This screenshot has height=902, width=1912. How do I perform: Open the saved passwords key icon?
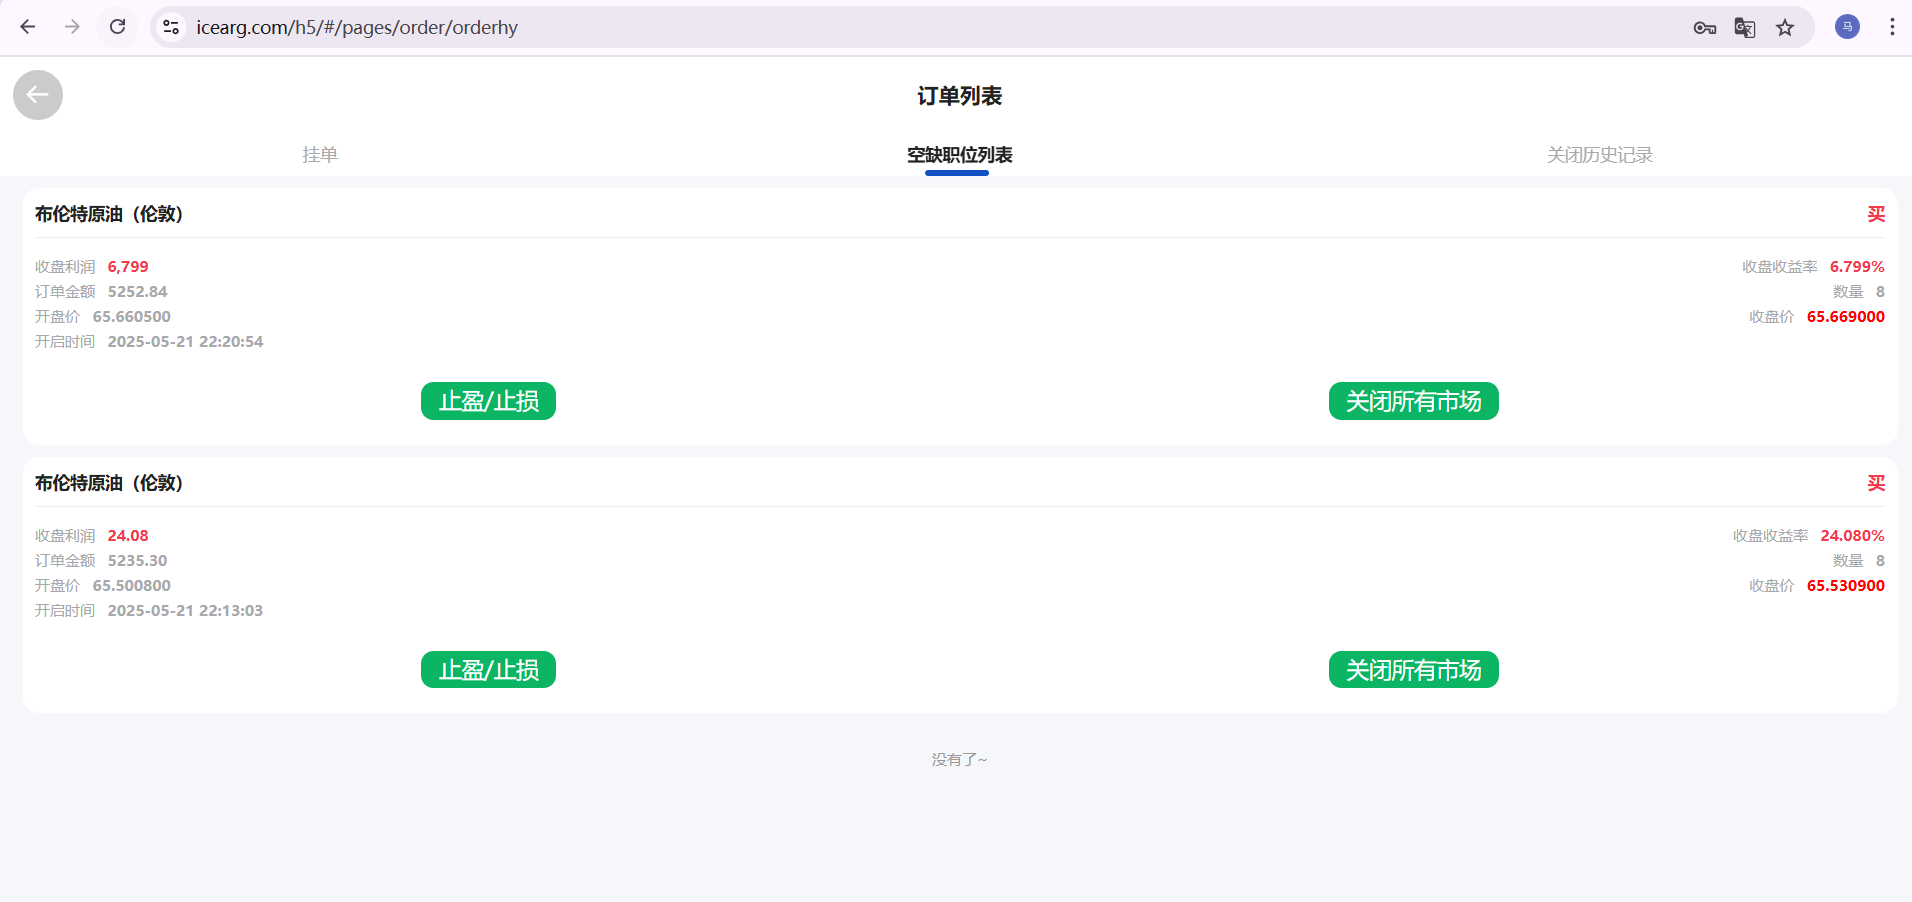tap(1704, 28)
